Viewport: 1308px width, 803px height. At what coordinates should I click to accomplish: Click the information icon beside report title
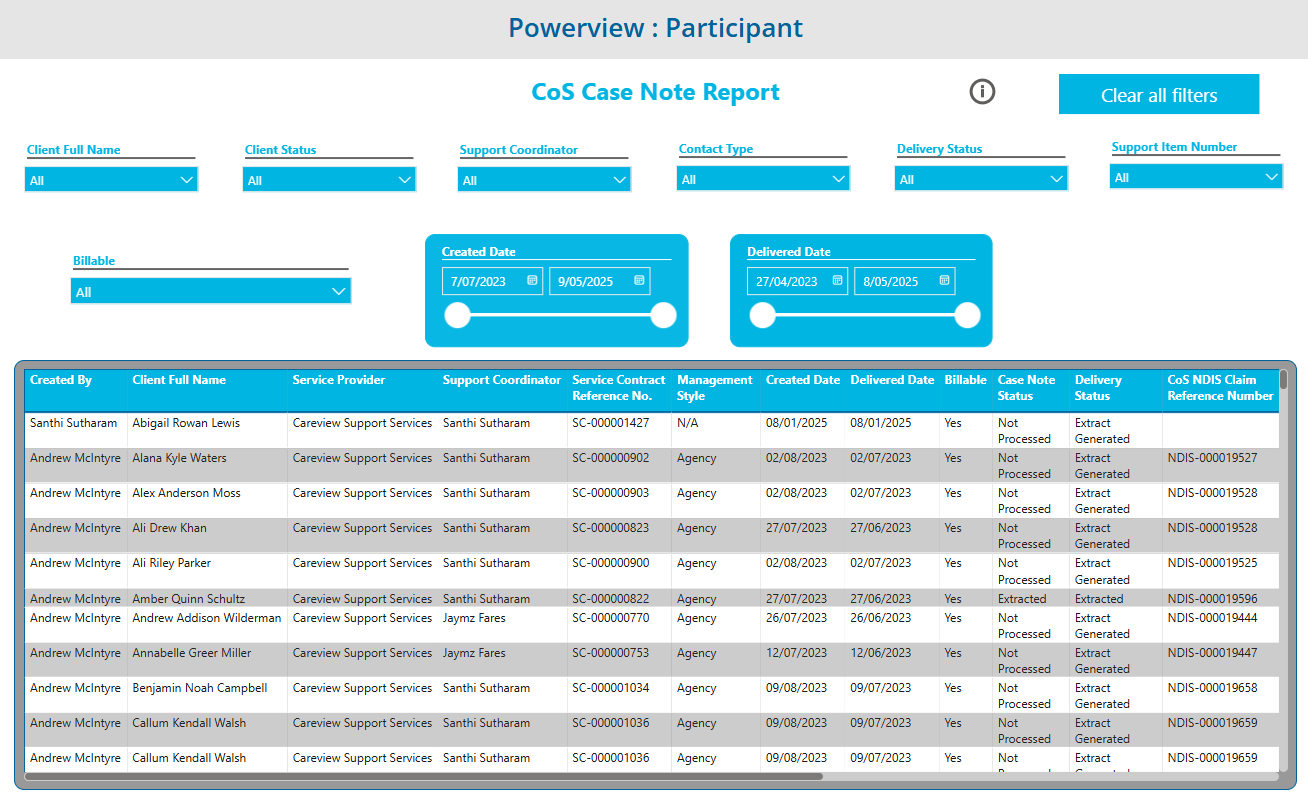pos(982,92)
